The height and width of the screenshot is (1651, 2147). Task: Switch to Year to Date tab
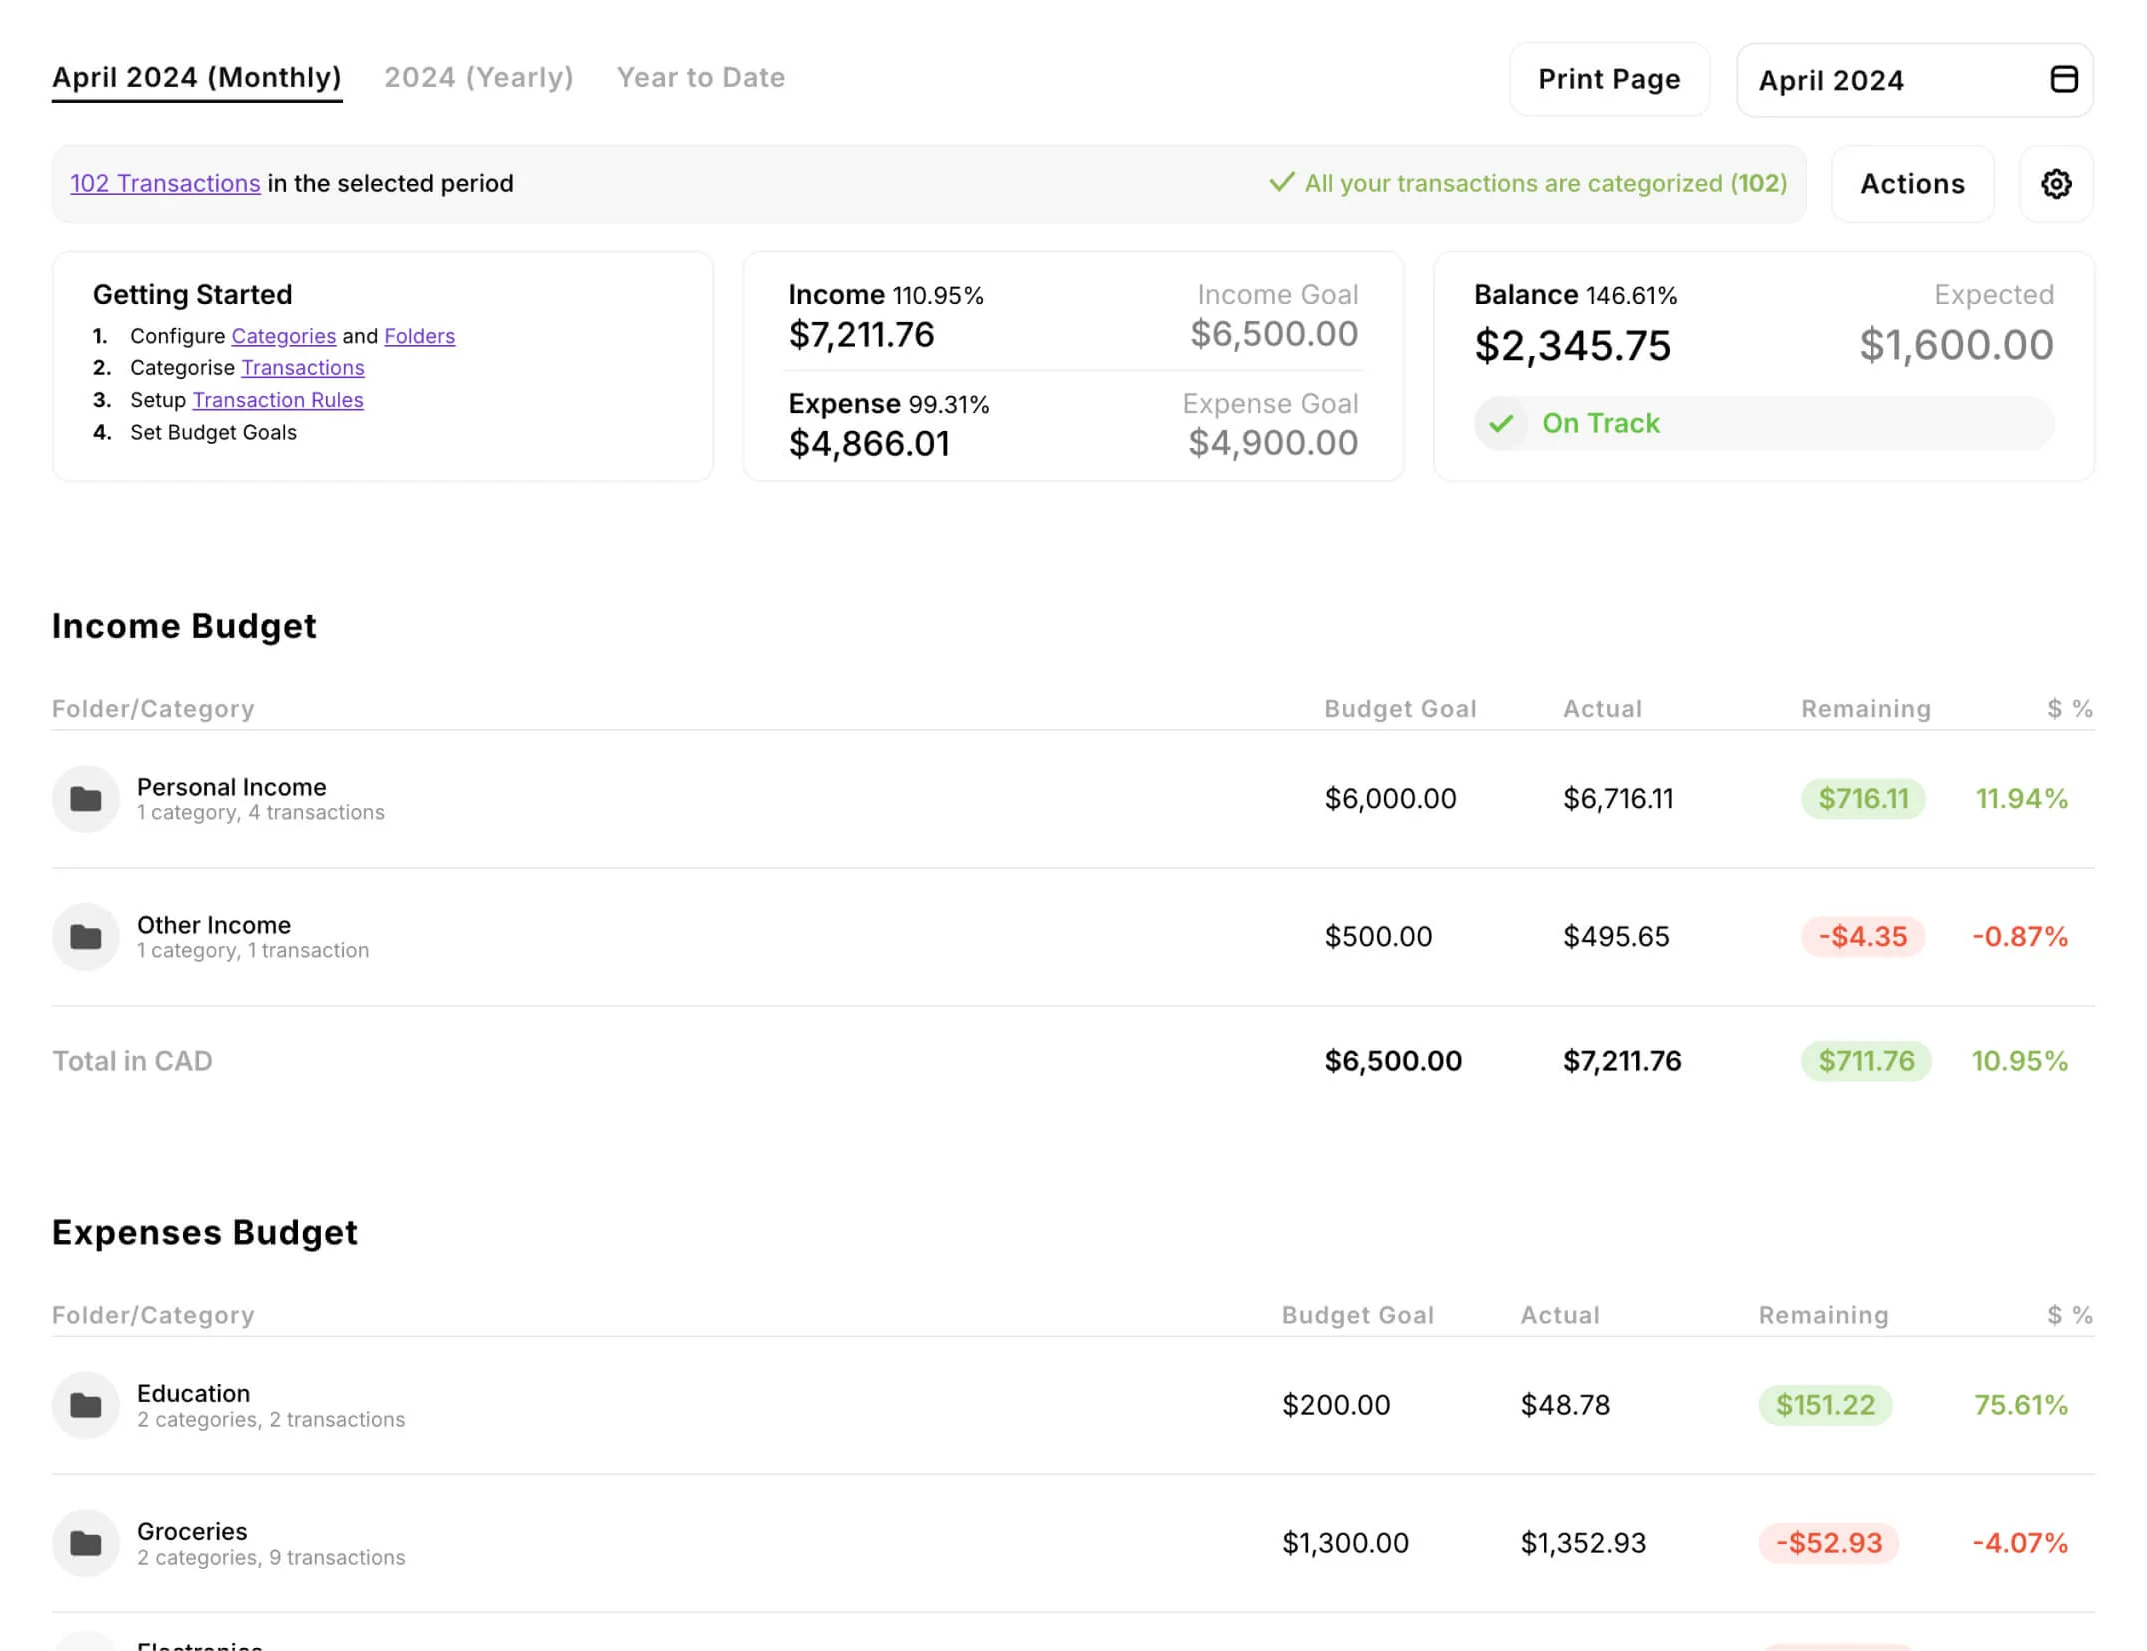coord(700,78)
